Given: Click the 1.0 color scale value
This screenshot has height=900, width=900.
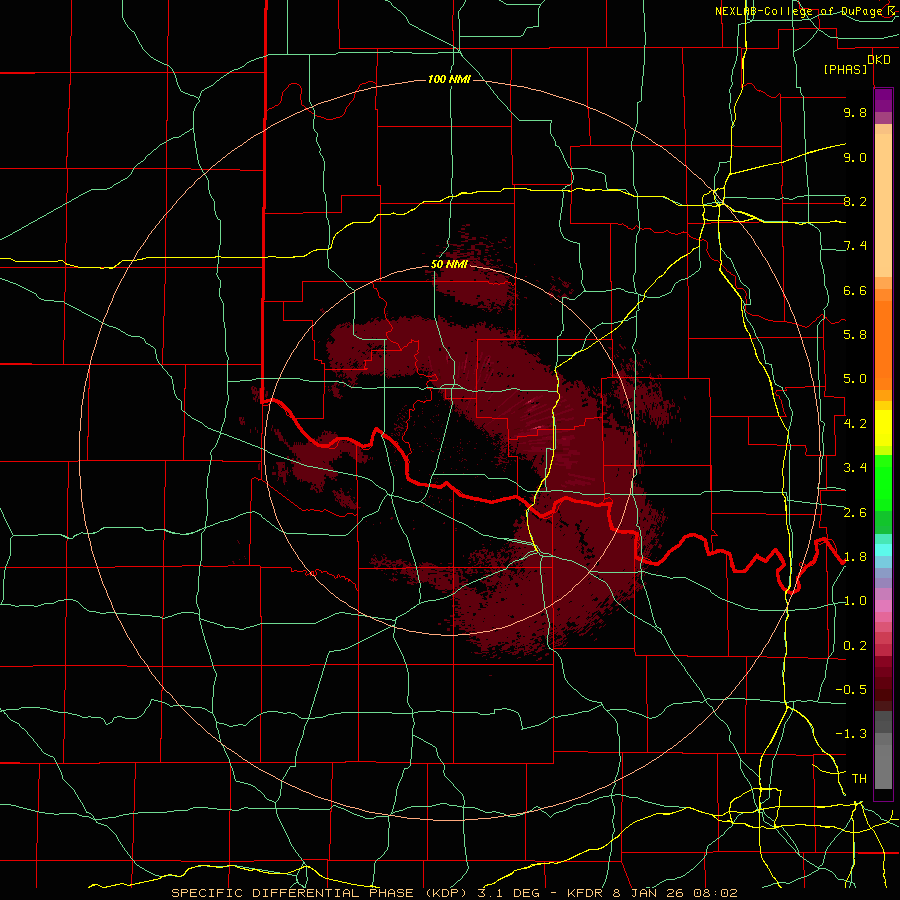Looking at the screenshot, I should tap(855, 601).
